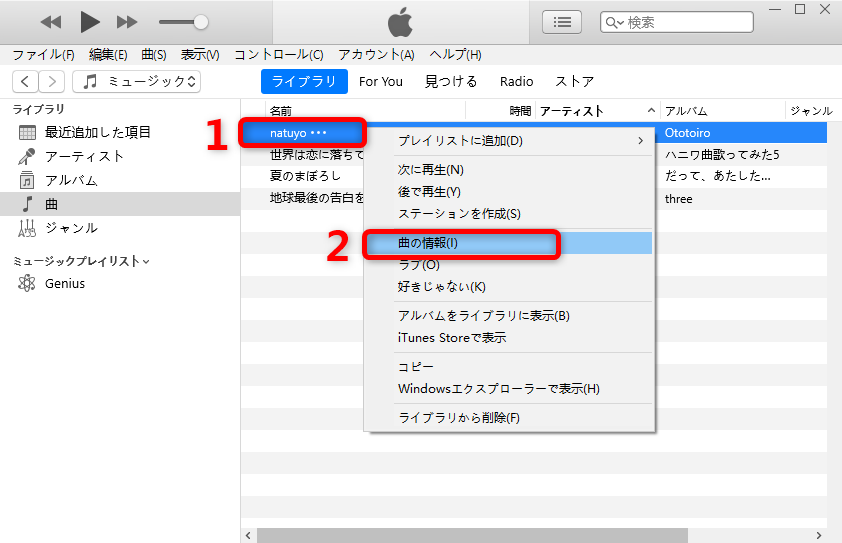Go forward with the right arrow button
This screenshot has width=842, height=543.
tap(52, 82)
